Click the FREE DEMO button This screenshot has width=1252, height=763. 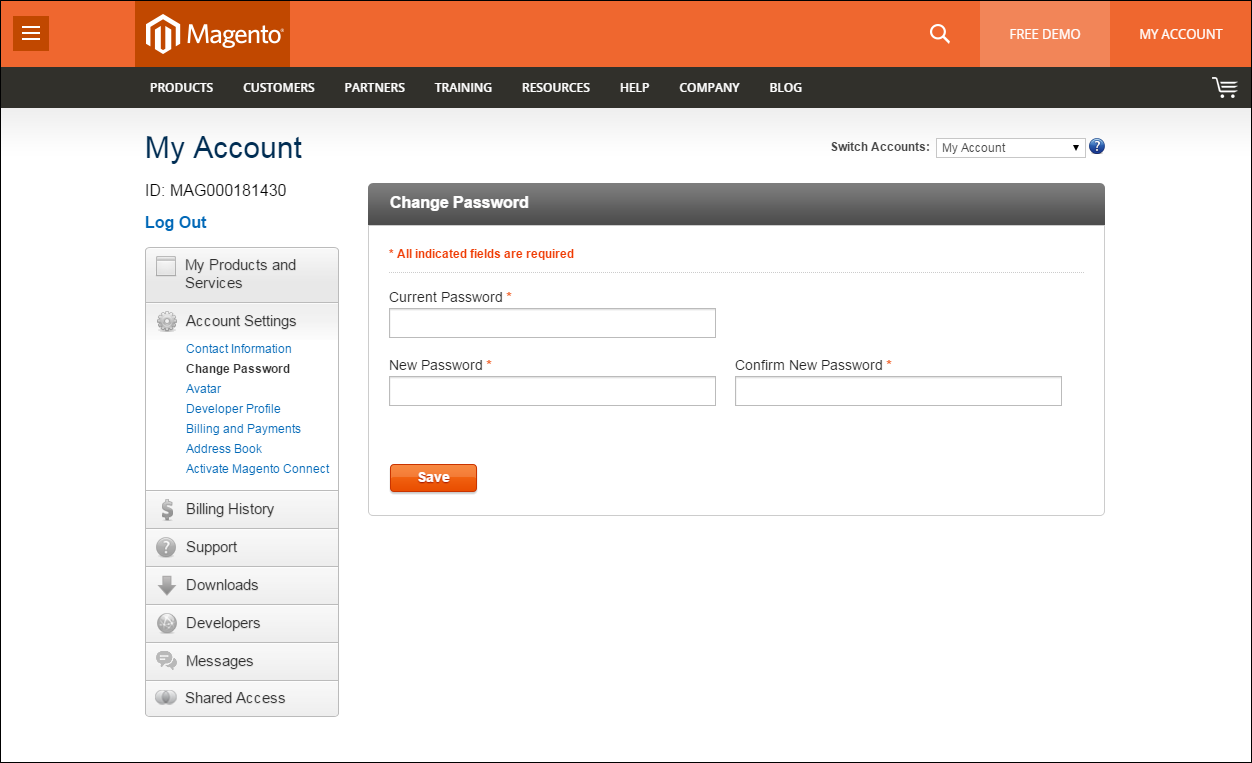(x=1045, y=34)
